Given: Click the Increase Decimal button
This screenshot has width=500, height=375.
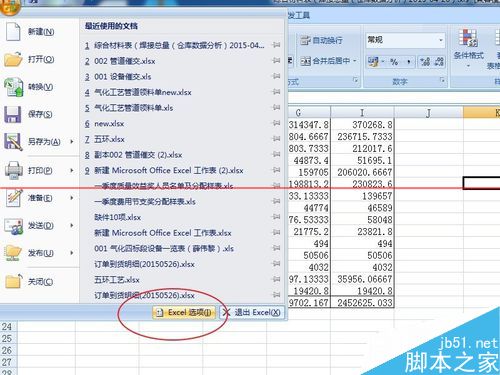Looking at the screenshot, I should click(x=425, y=62).
